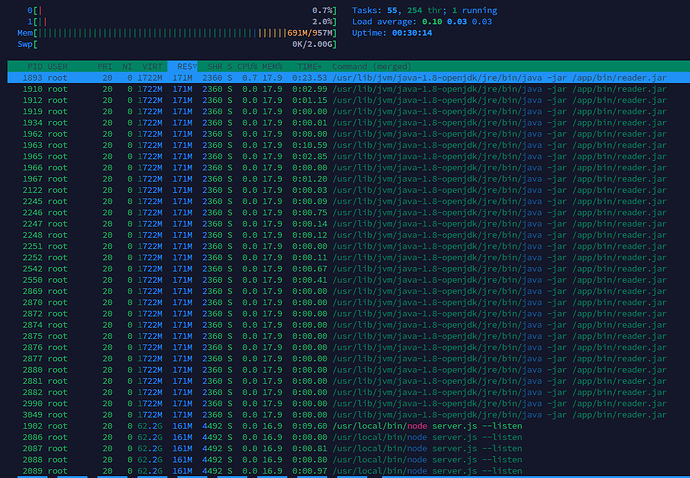Sort by the CPU% column header
The height and width of the screenshot is (478, 690).
pyautogui.click(x=247, y=66)
